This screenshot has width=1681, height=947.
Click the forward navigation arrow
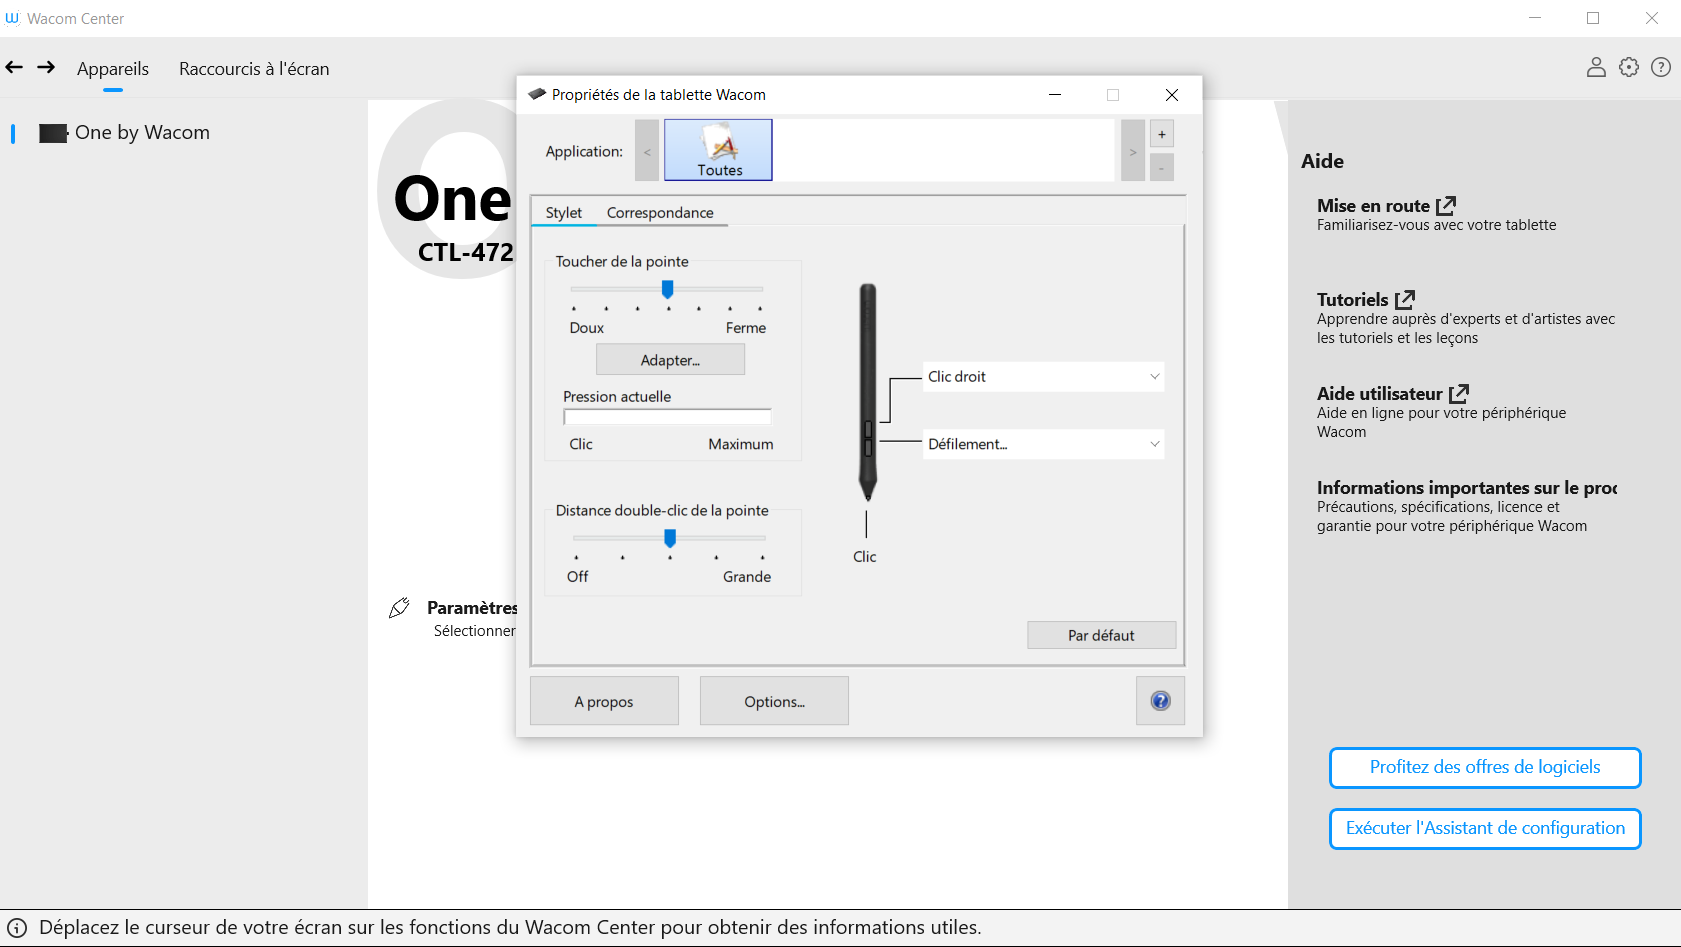coord(46,67)
